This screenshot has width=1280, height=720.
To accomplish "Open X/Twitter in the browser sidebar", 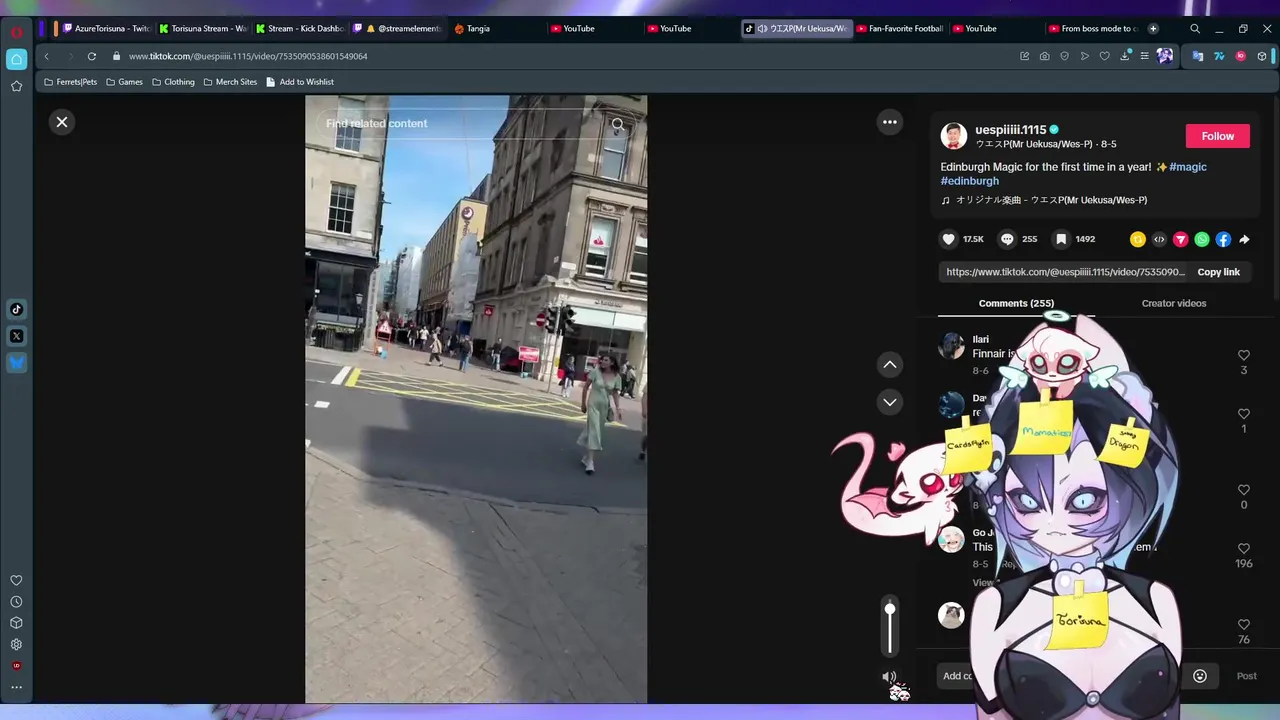I will coord(16,336).
